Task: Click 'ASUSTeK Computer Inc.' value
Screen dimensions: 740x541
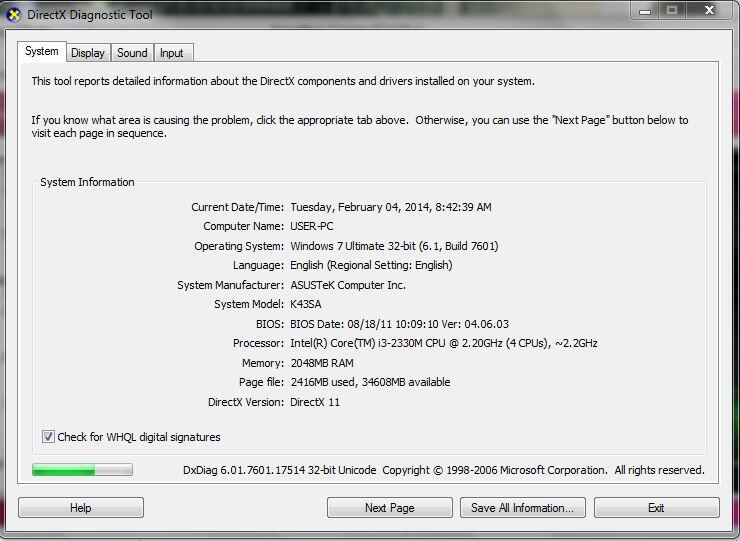Action: pos(348,285)
